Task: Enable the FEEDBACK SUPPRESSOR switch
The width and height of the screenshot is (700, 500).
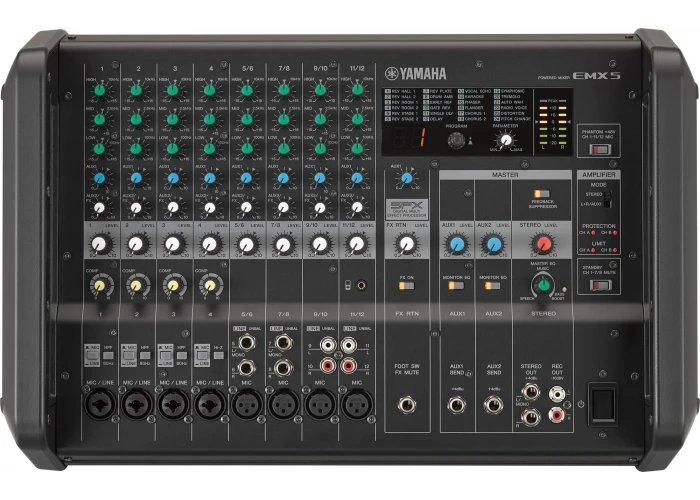Action: click(542, 194)
